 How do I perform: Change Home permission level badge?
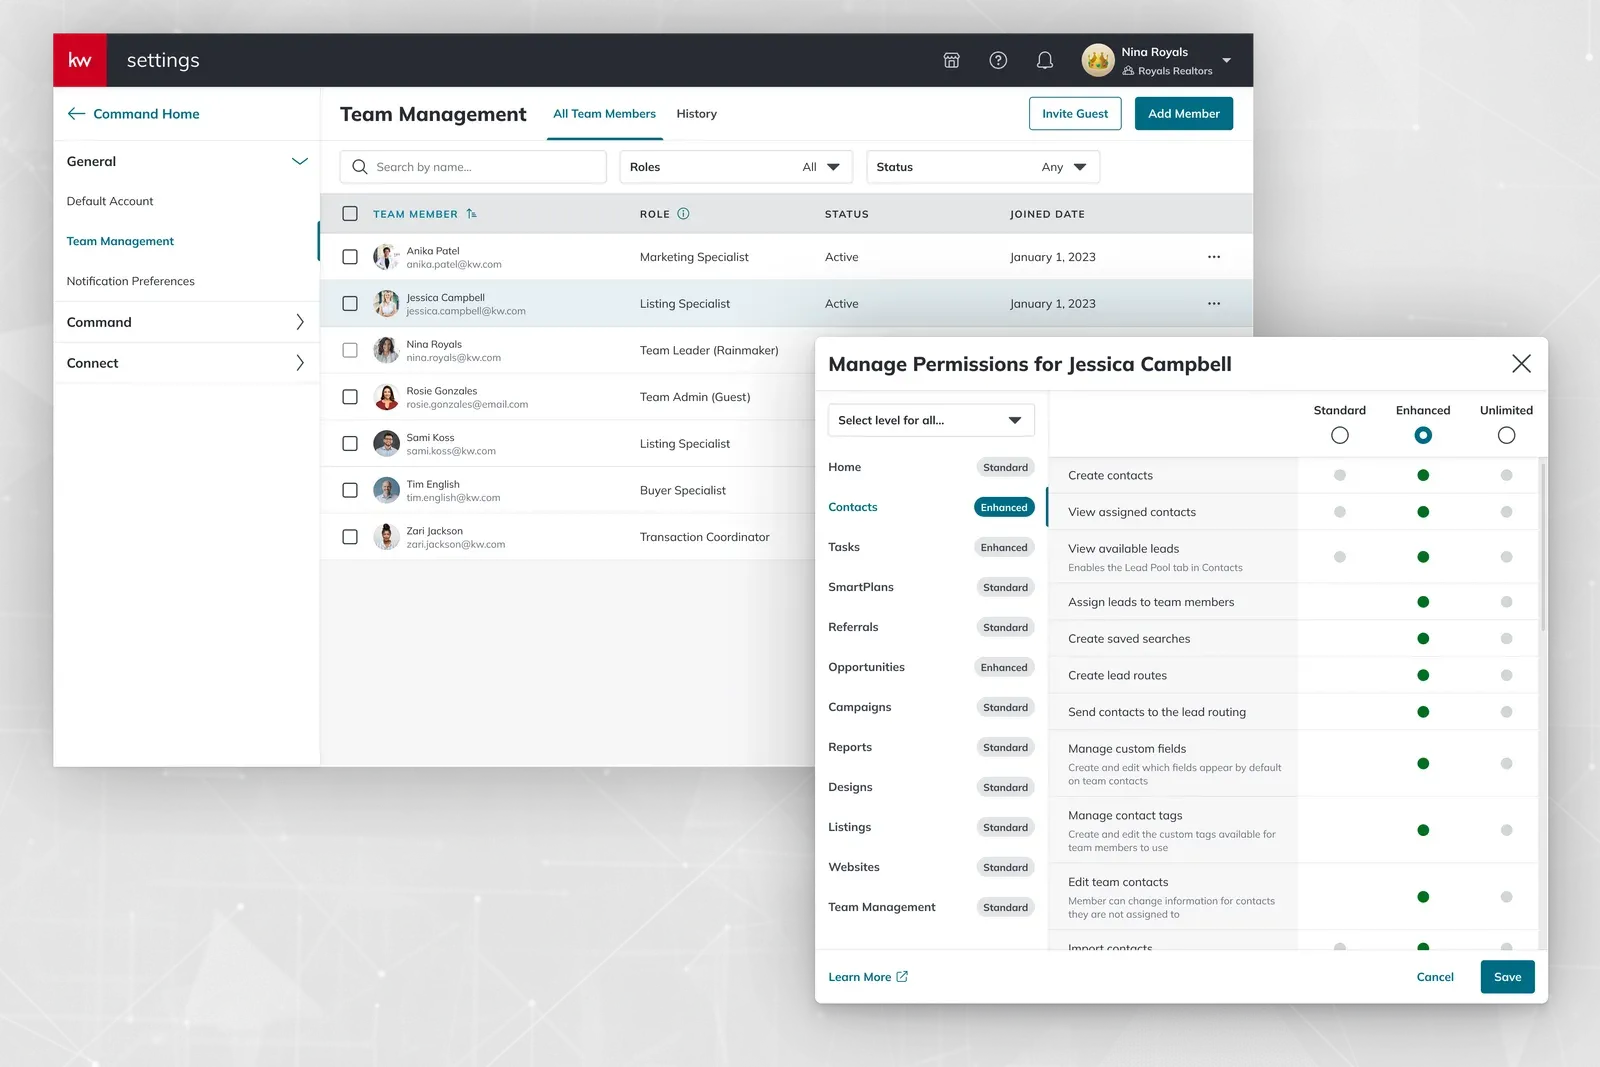pyautogui.click(x=1005, y=467)
